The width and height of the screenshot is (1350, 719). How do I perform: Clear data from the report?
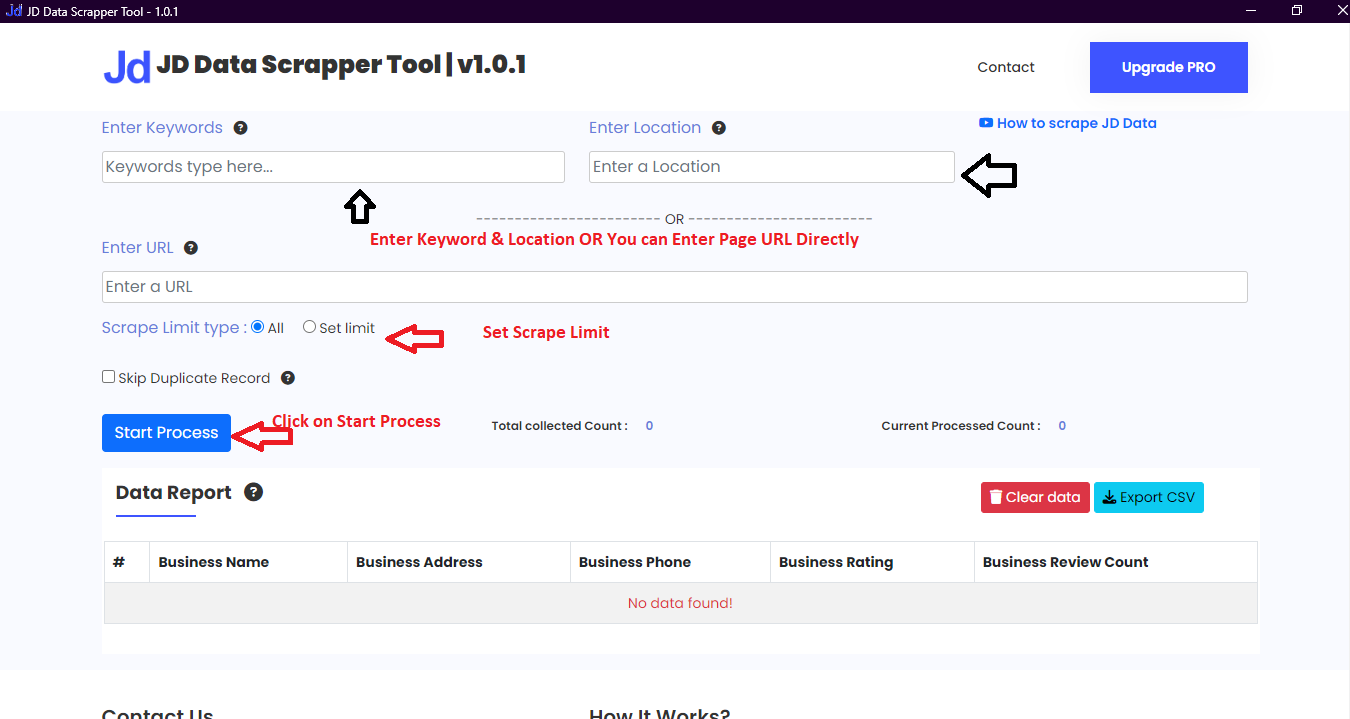(1035, 497)
